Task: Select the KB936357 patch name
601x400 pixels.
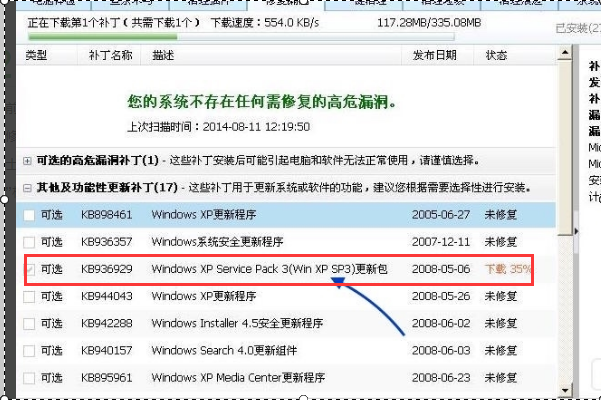Action: tap(107, 242)
